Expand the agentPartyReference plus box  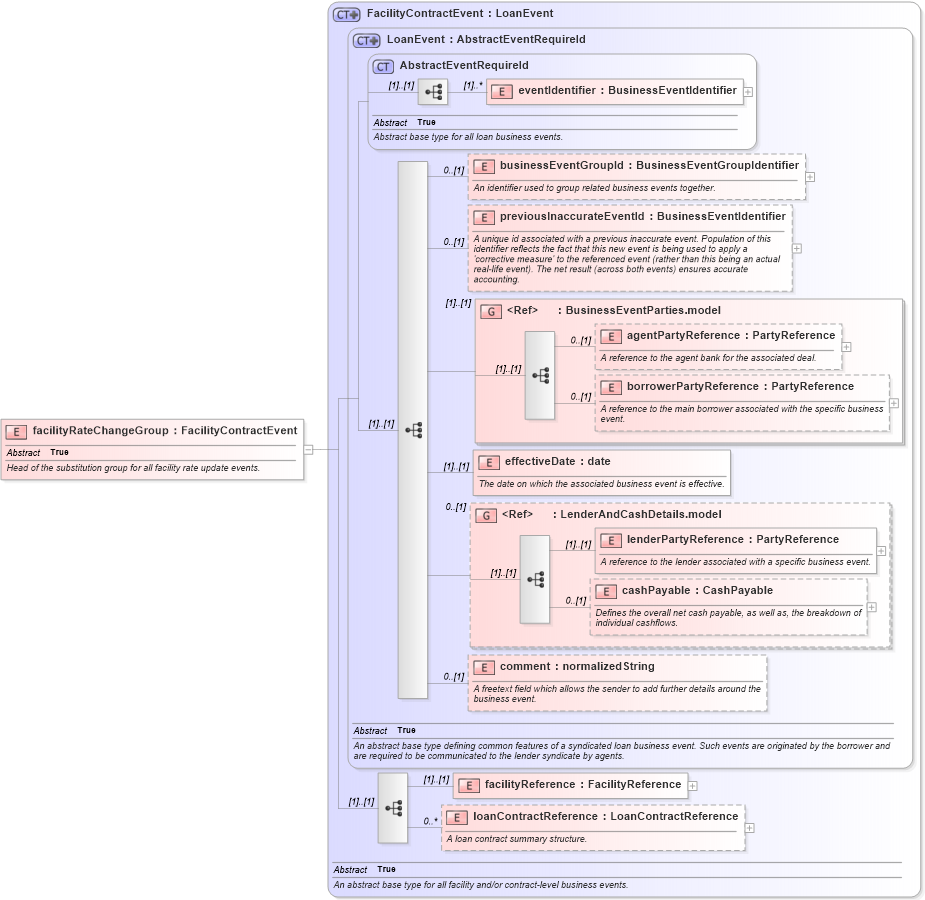point(846,345)
